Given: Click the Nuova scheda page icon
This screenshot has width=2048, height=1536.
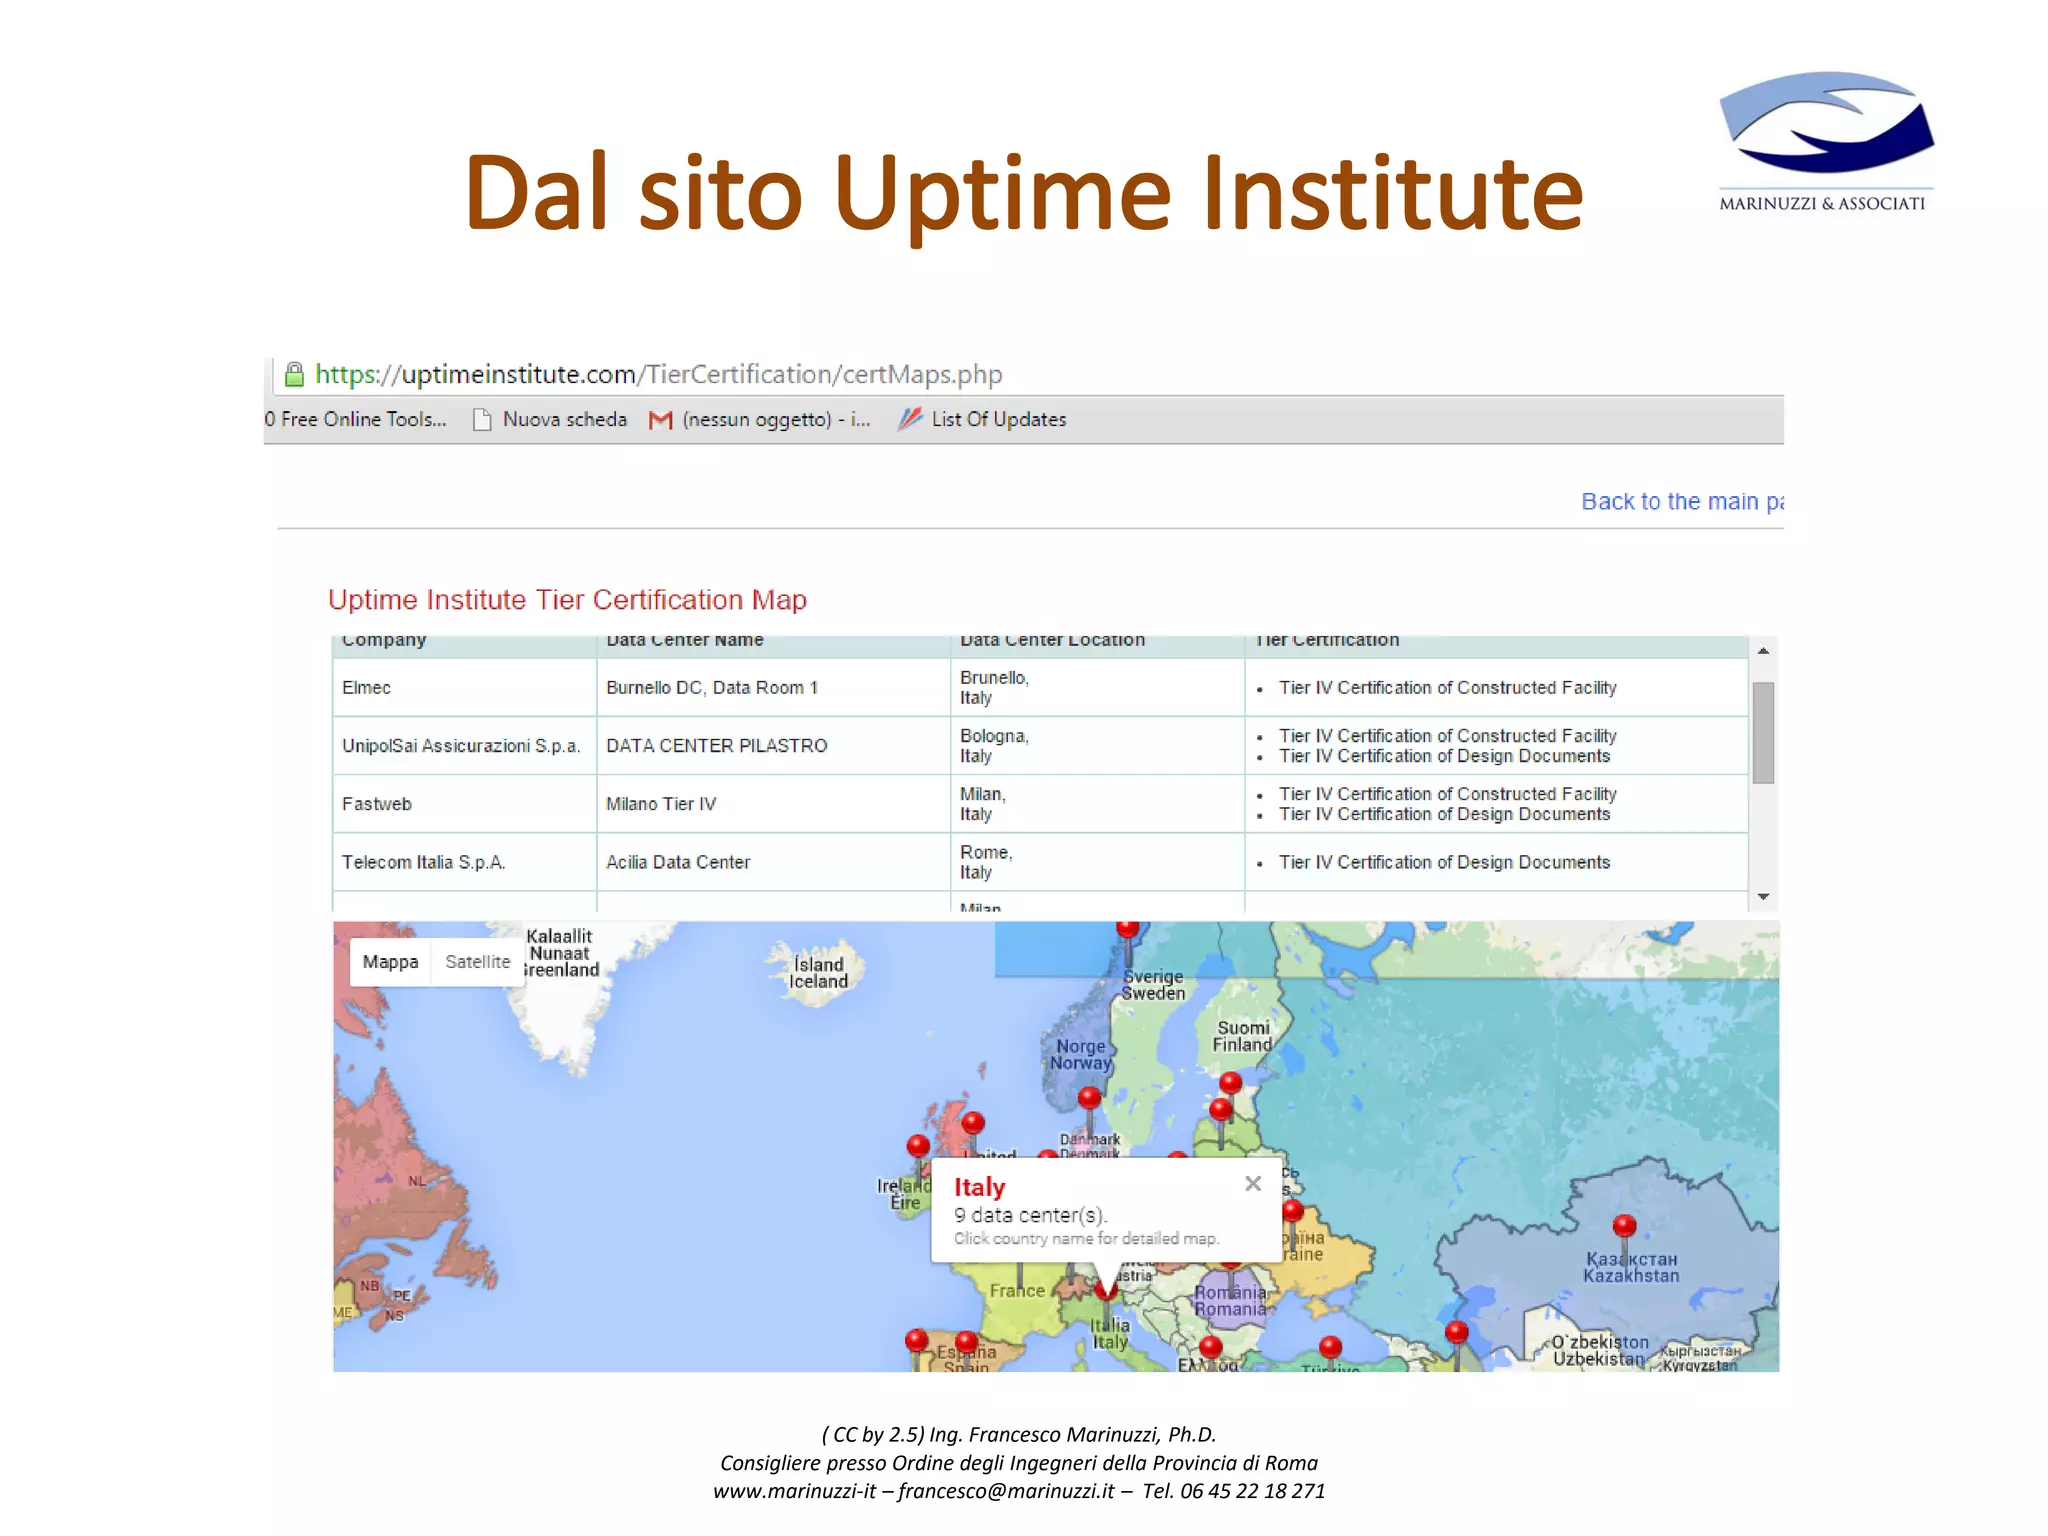Looking at the screenshot, I should tap(482, 420).
